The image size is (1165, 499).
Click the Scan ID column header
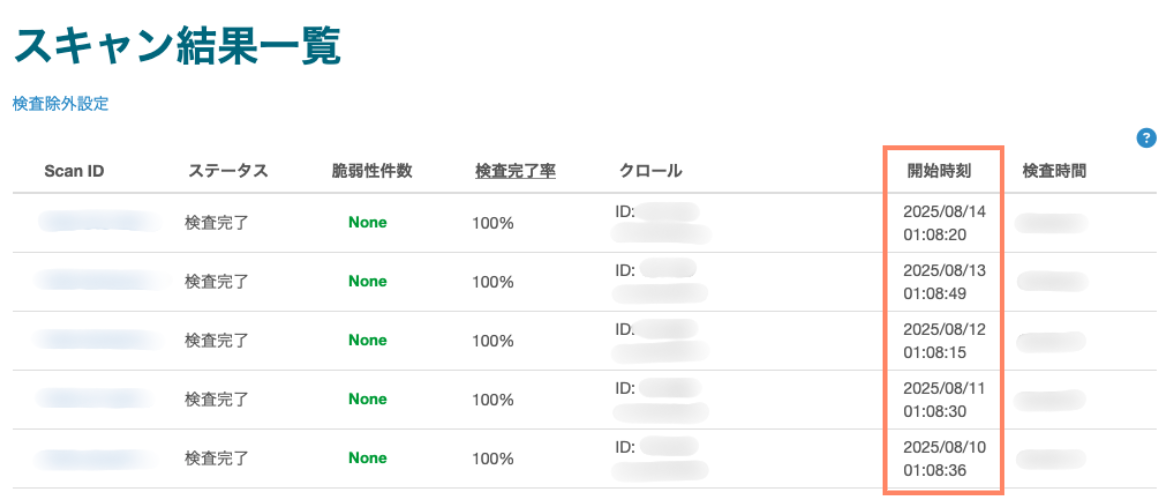[x=74, y=171]
